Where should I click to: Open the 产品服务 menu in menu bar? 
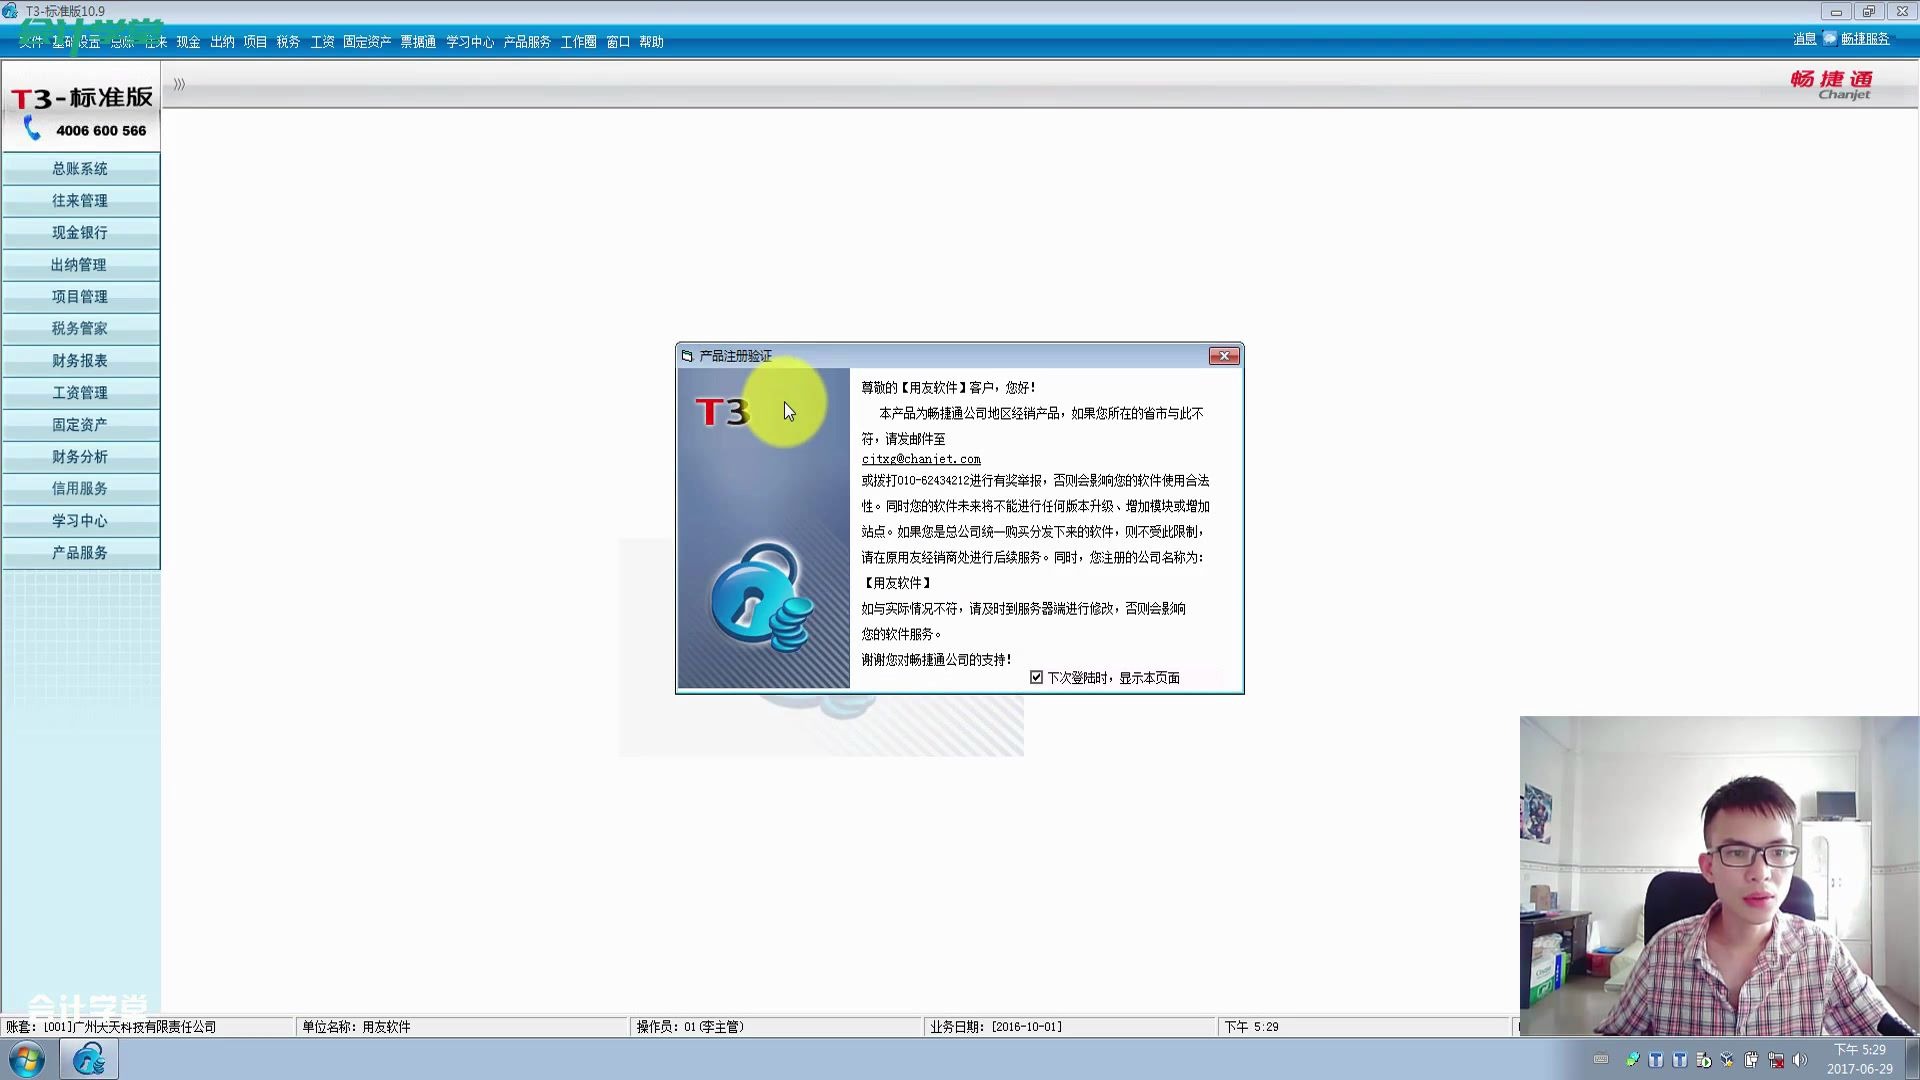[x=527, y=42]
